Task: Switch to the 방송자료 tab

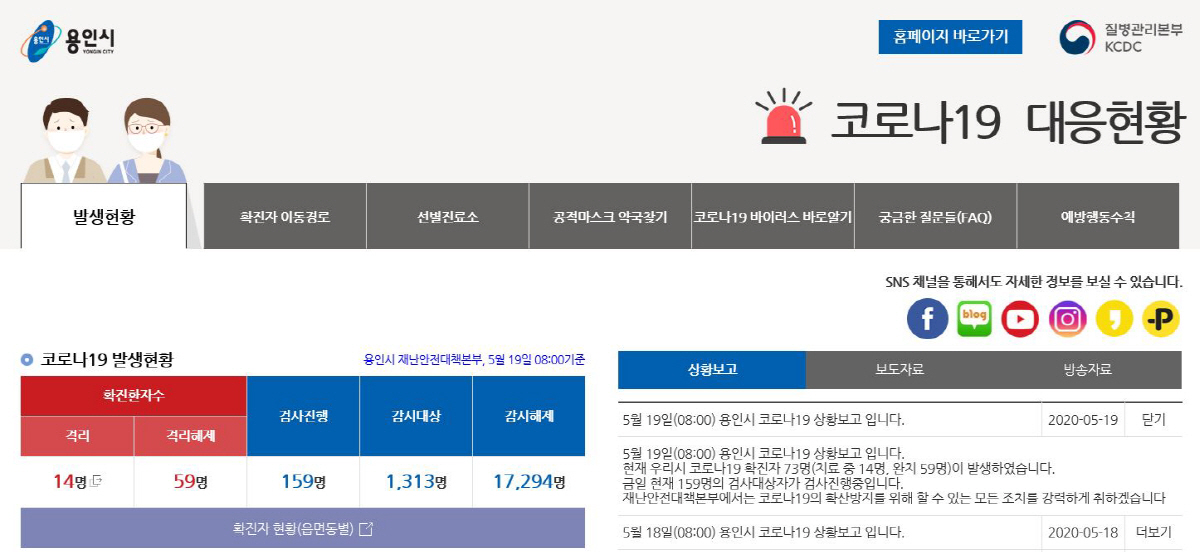Action: point(1087,369)
